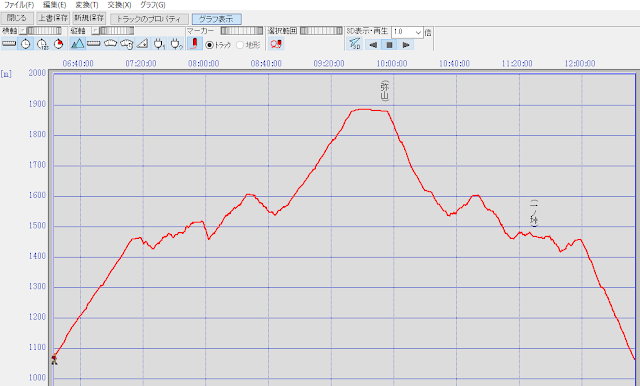Set horizontal axis to elapsed time (123 clock)

pos(42,44)
